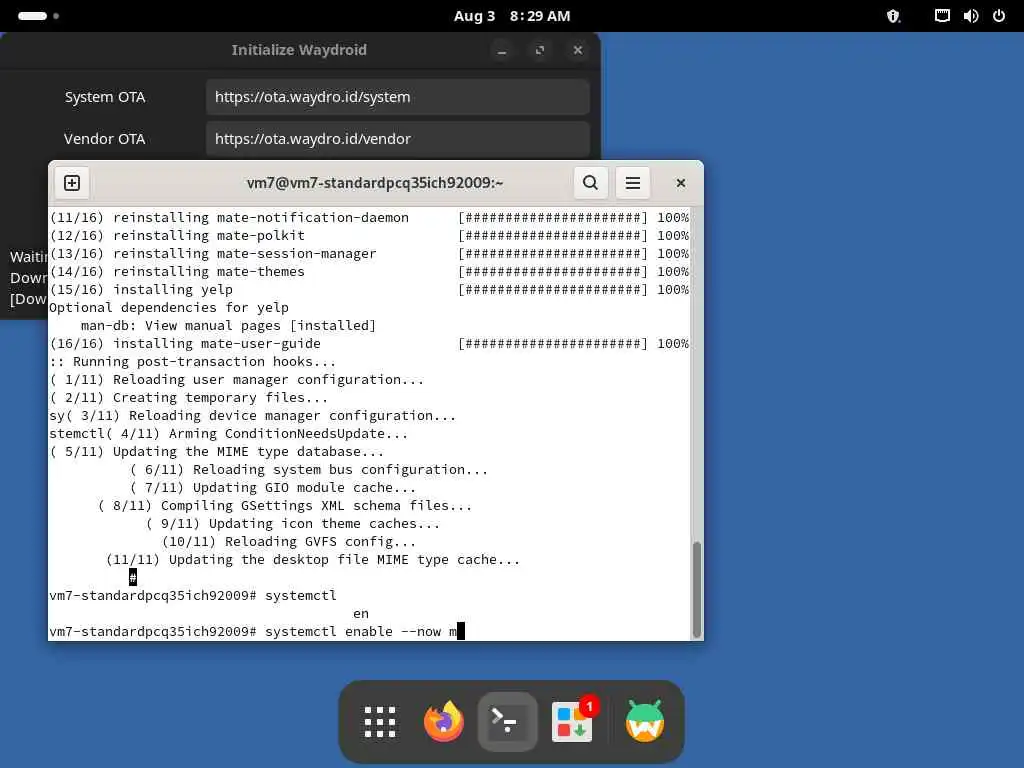Click the 'Vendor OTA' label
The width and height of the screenshot is (1024, 768).
104,138
